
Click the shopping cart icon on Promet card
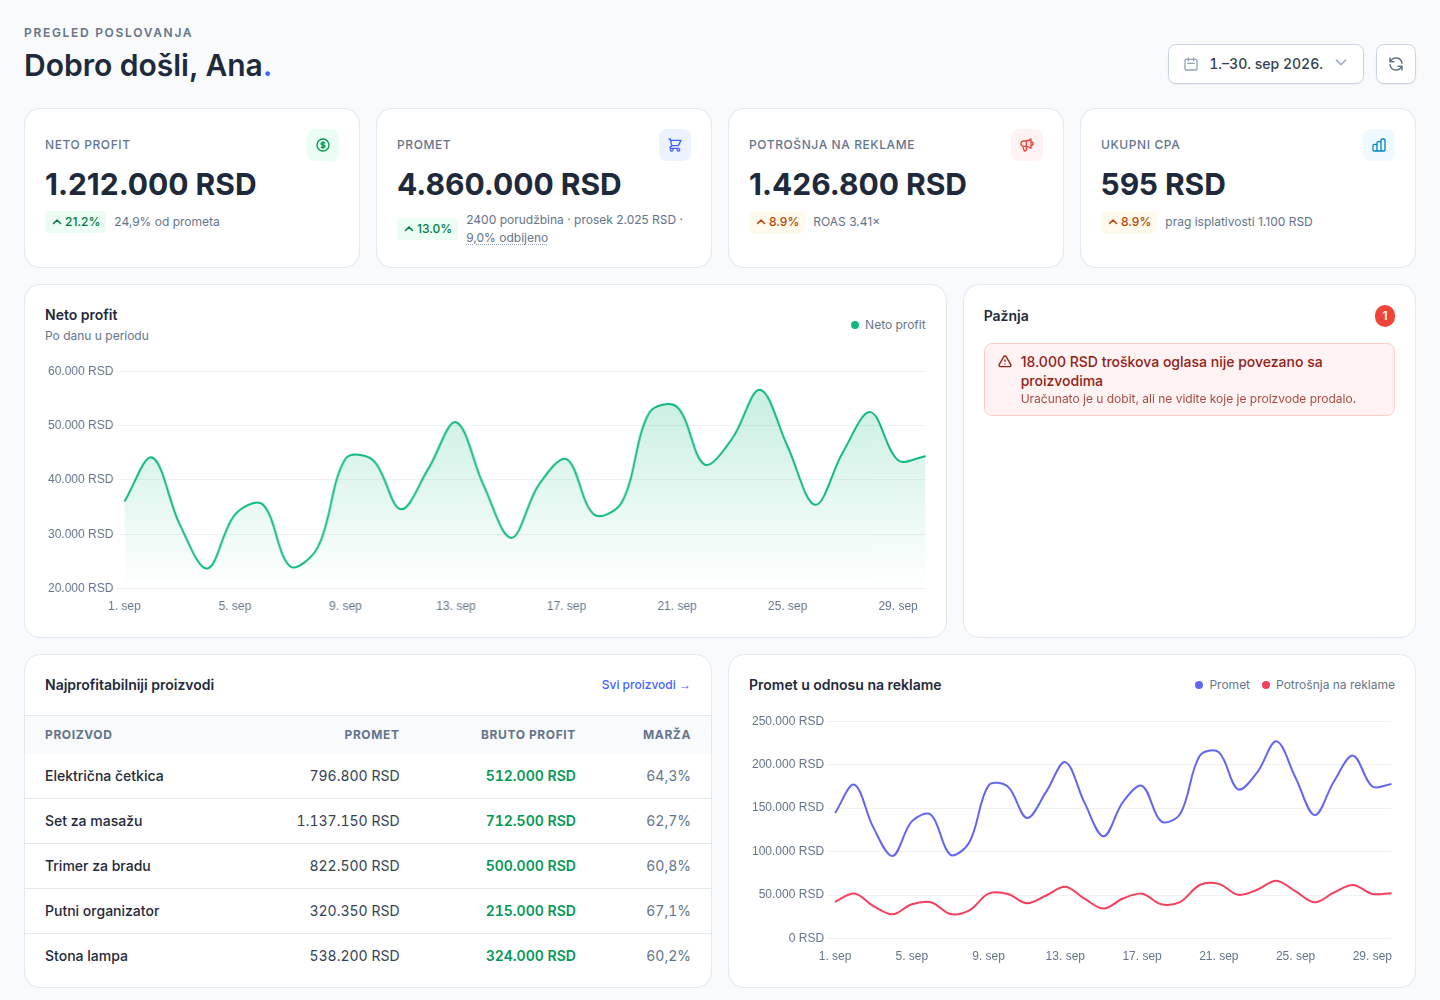pyautogui.click(x=675, y=145)
